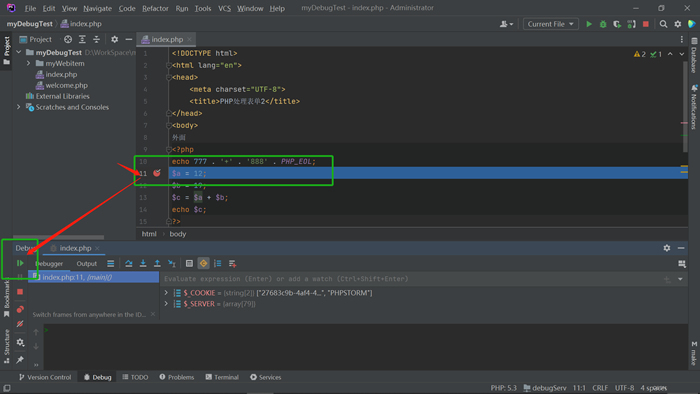This screenshot has height=394, width=700.
Task: Click the Step Into debugger icon
Action: pyautogui.click(x=143, y=264)
